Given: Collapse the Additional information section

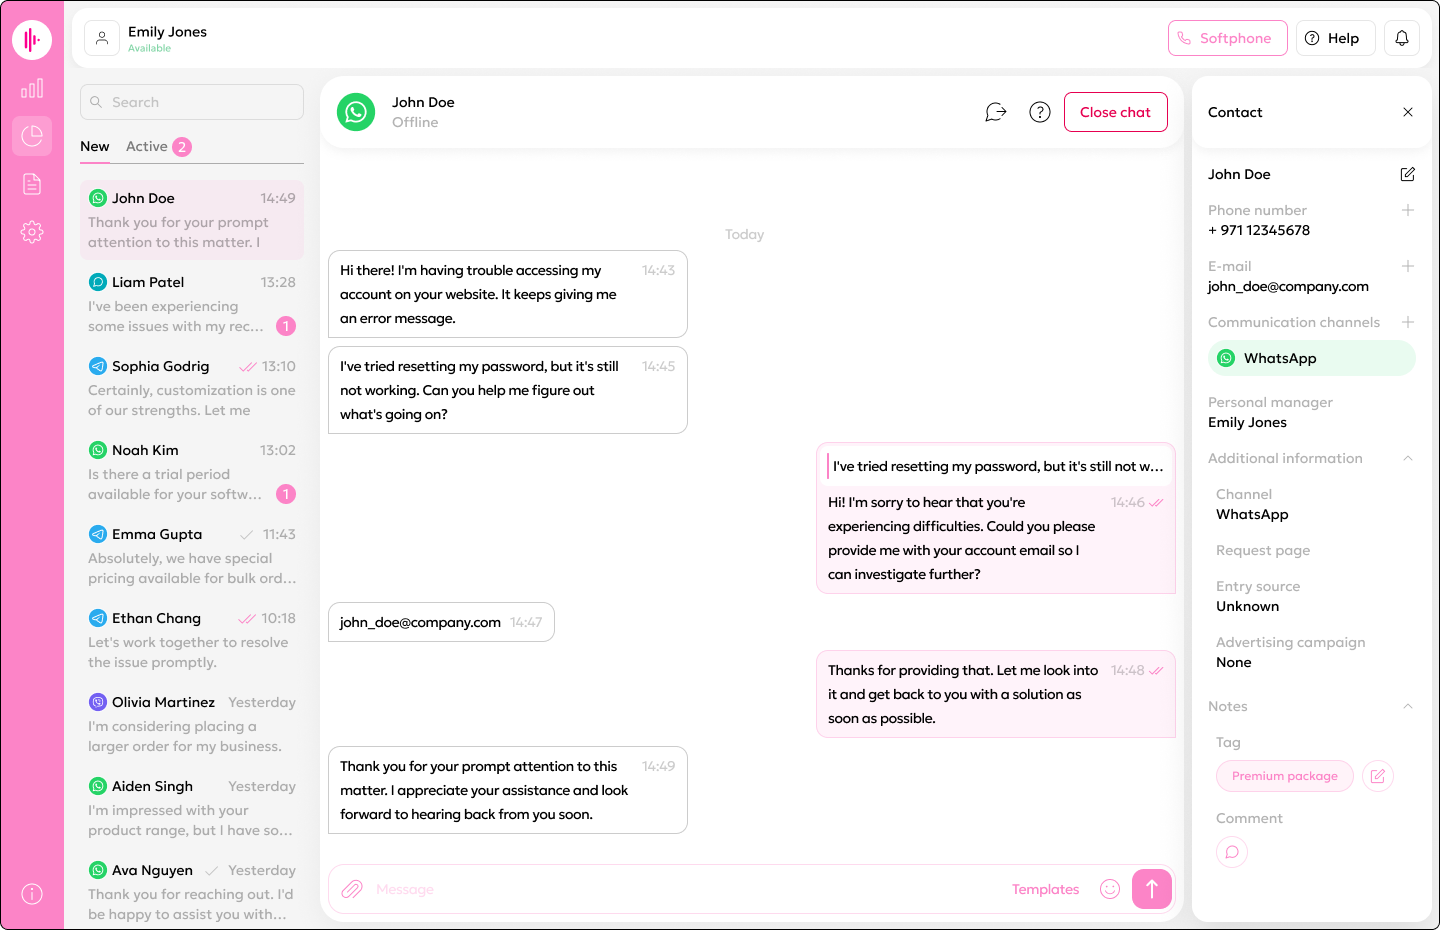Looking at the screenshot, I should (x=1407, y=458).
